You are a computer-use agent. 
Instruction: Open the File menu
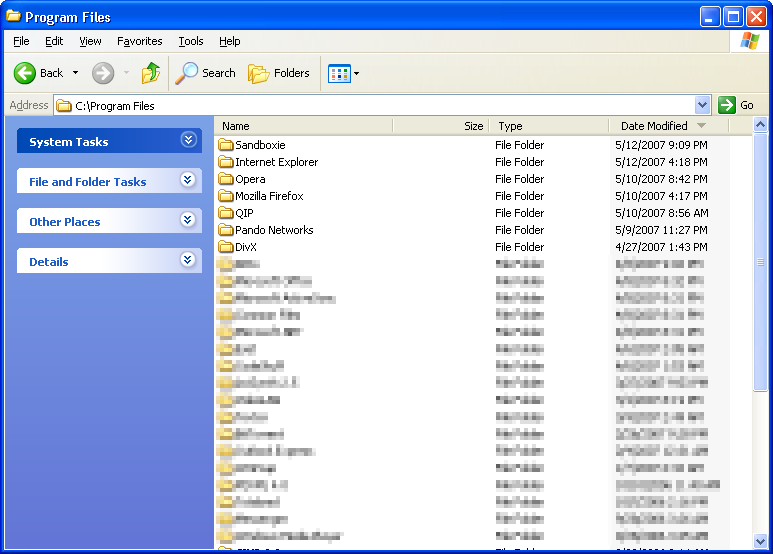[21, 41]
